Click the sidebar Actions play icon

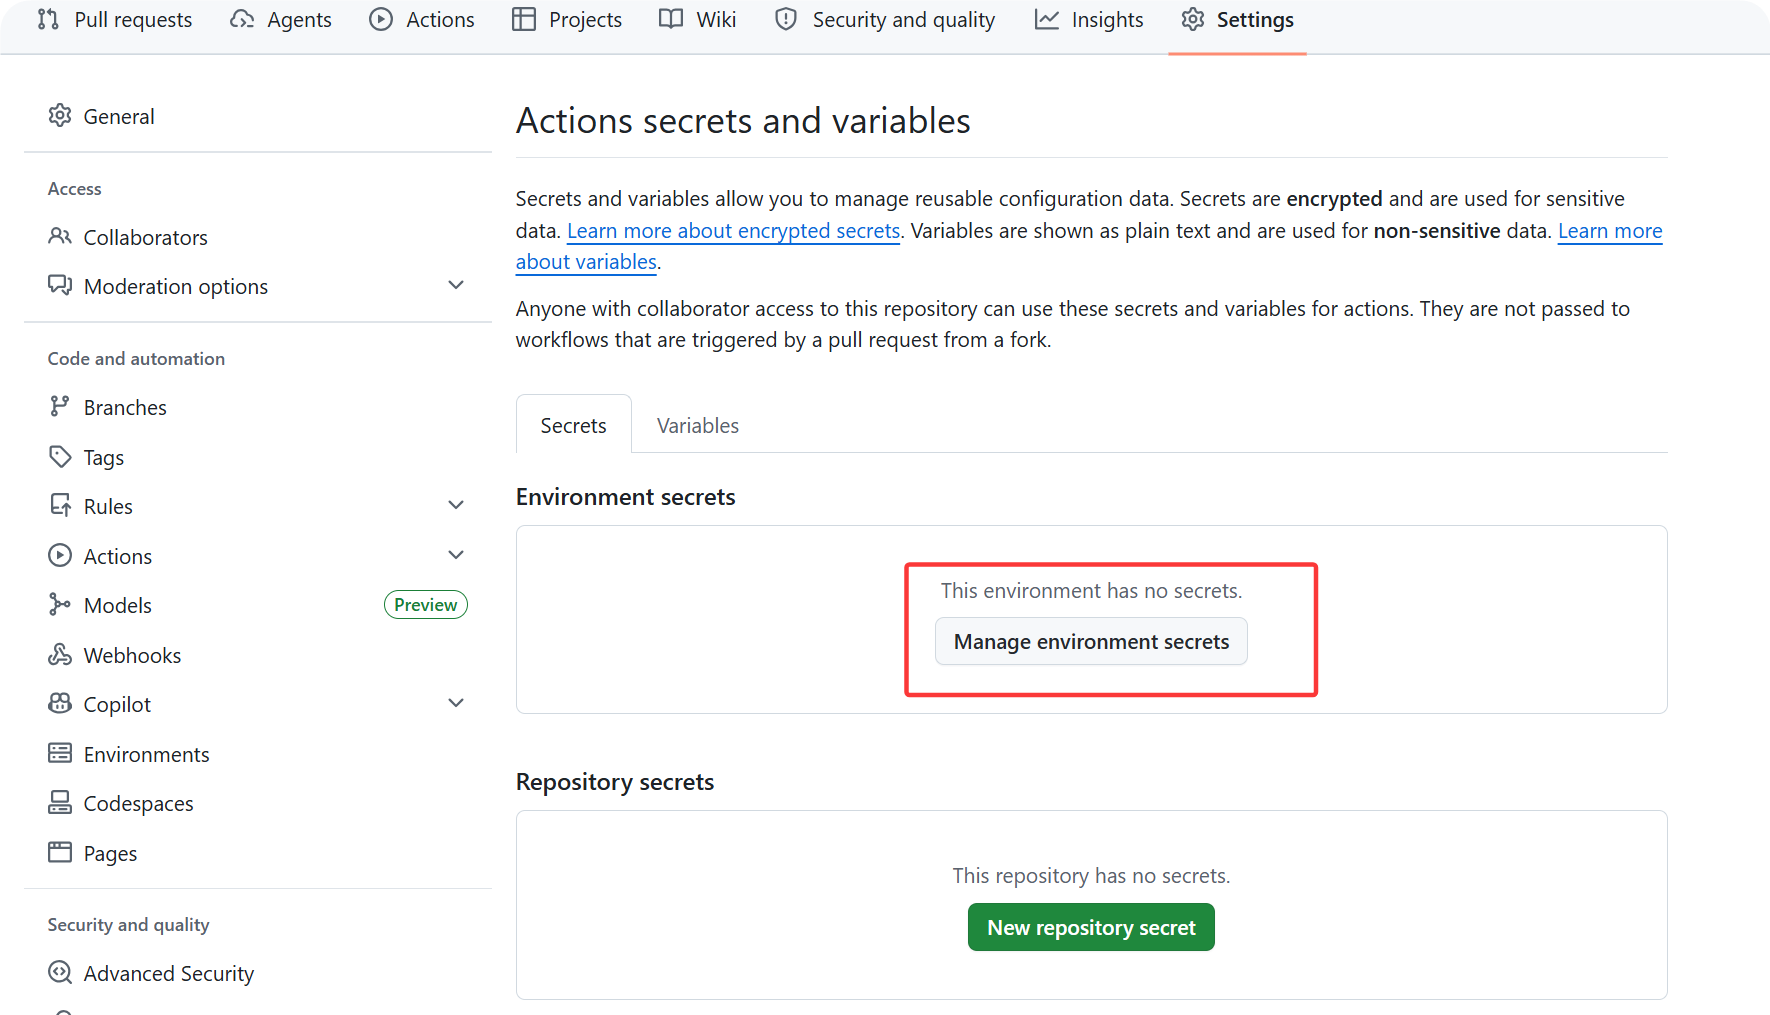[60, 556]
